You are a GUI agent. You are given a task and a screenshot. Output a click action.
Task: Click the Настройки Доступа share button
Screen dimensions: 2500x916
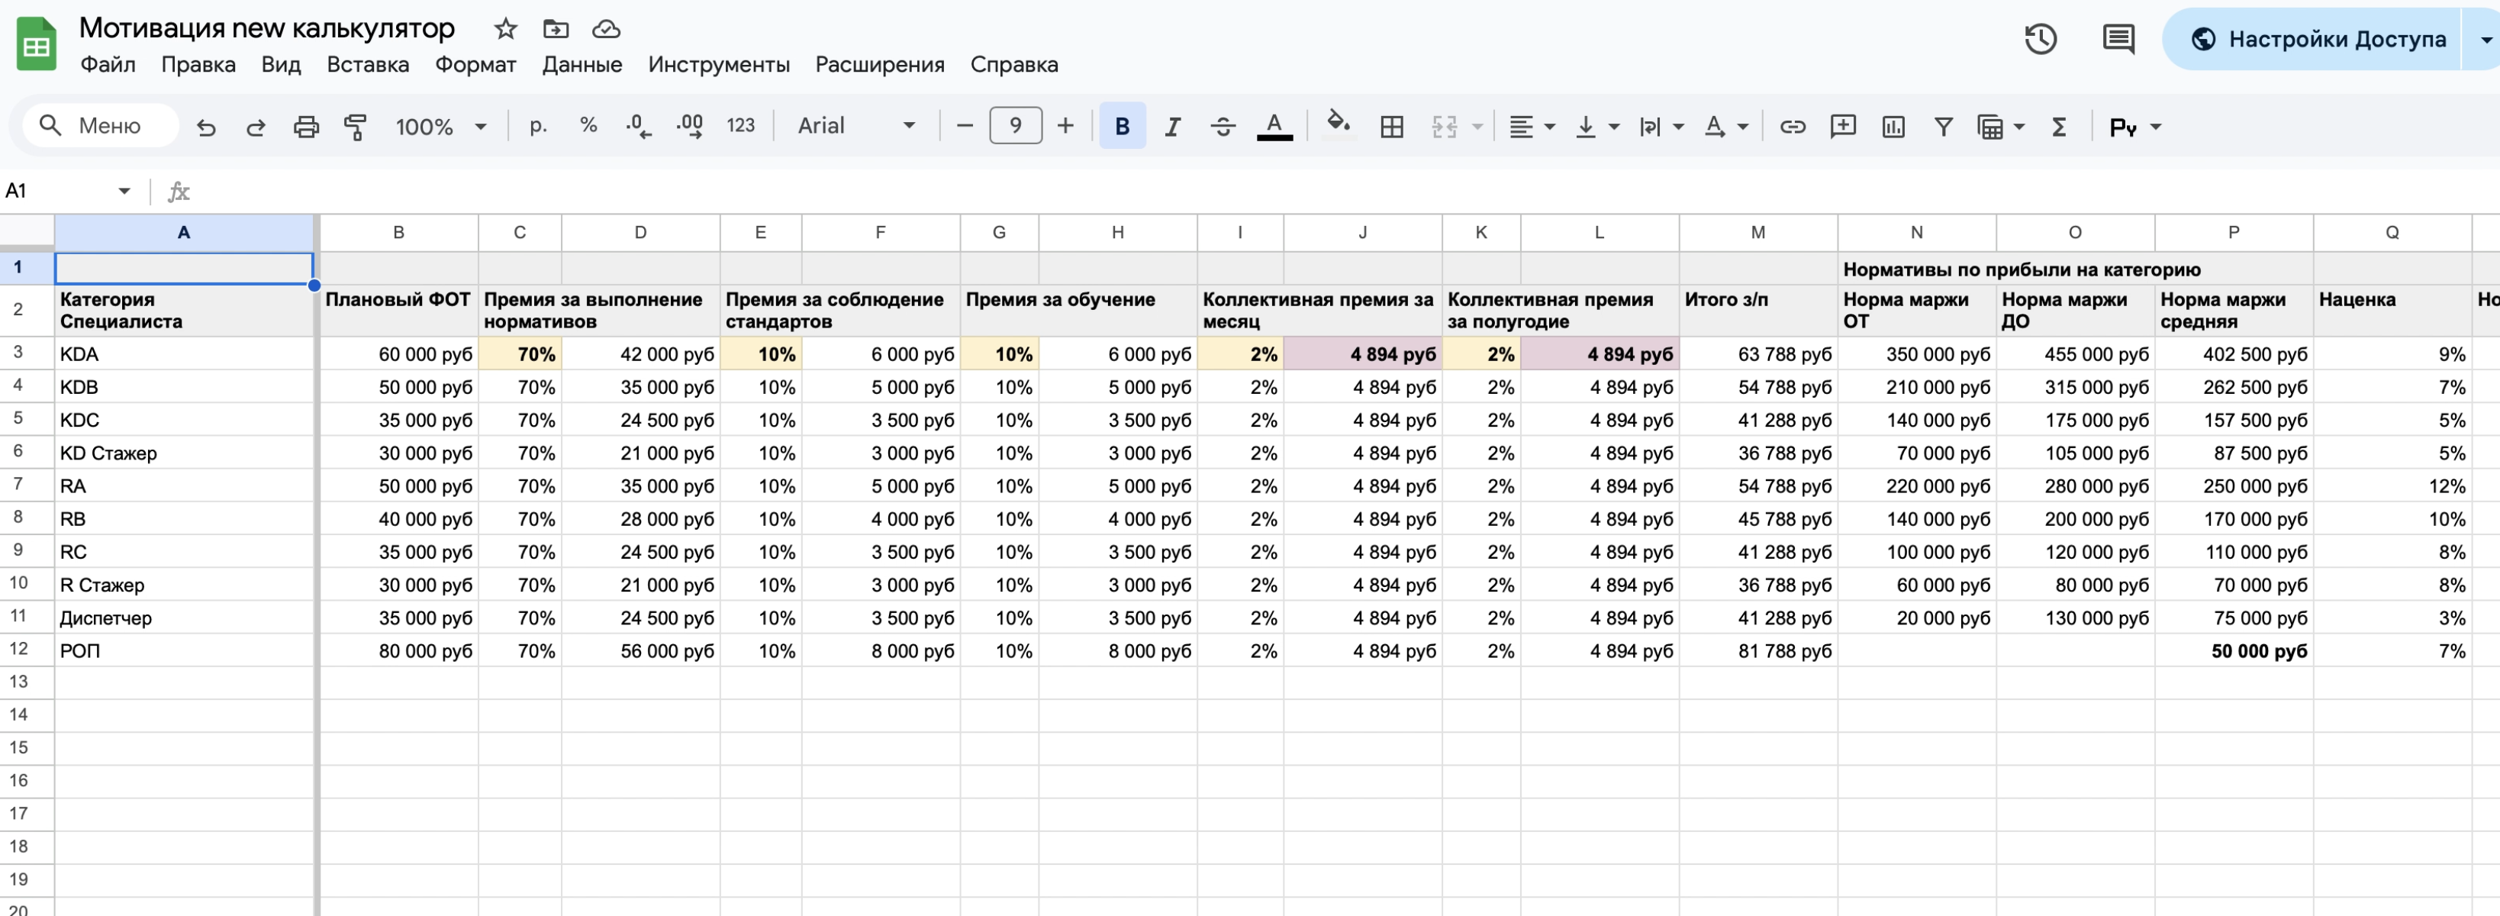[2317, 40]
